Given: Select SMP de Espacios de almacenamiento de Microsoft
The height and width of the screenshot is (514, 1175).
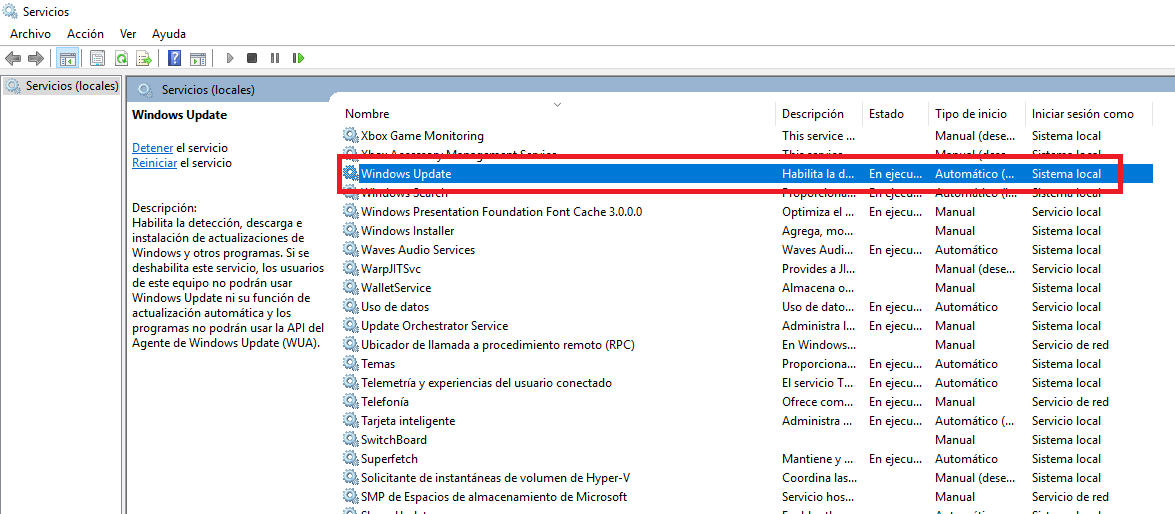Looking at the screenshot, I should [494, 497].
